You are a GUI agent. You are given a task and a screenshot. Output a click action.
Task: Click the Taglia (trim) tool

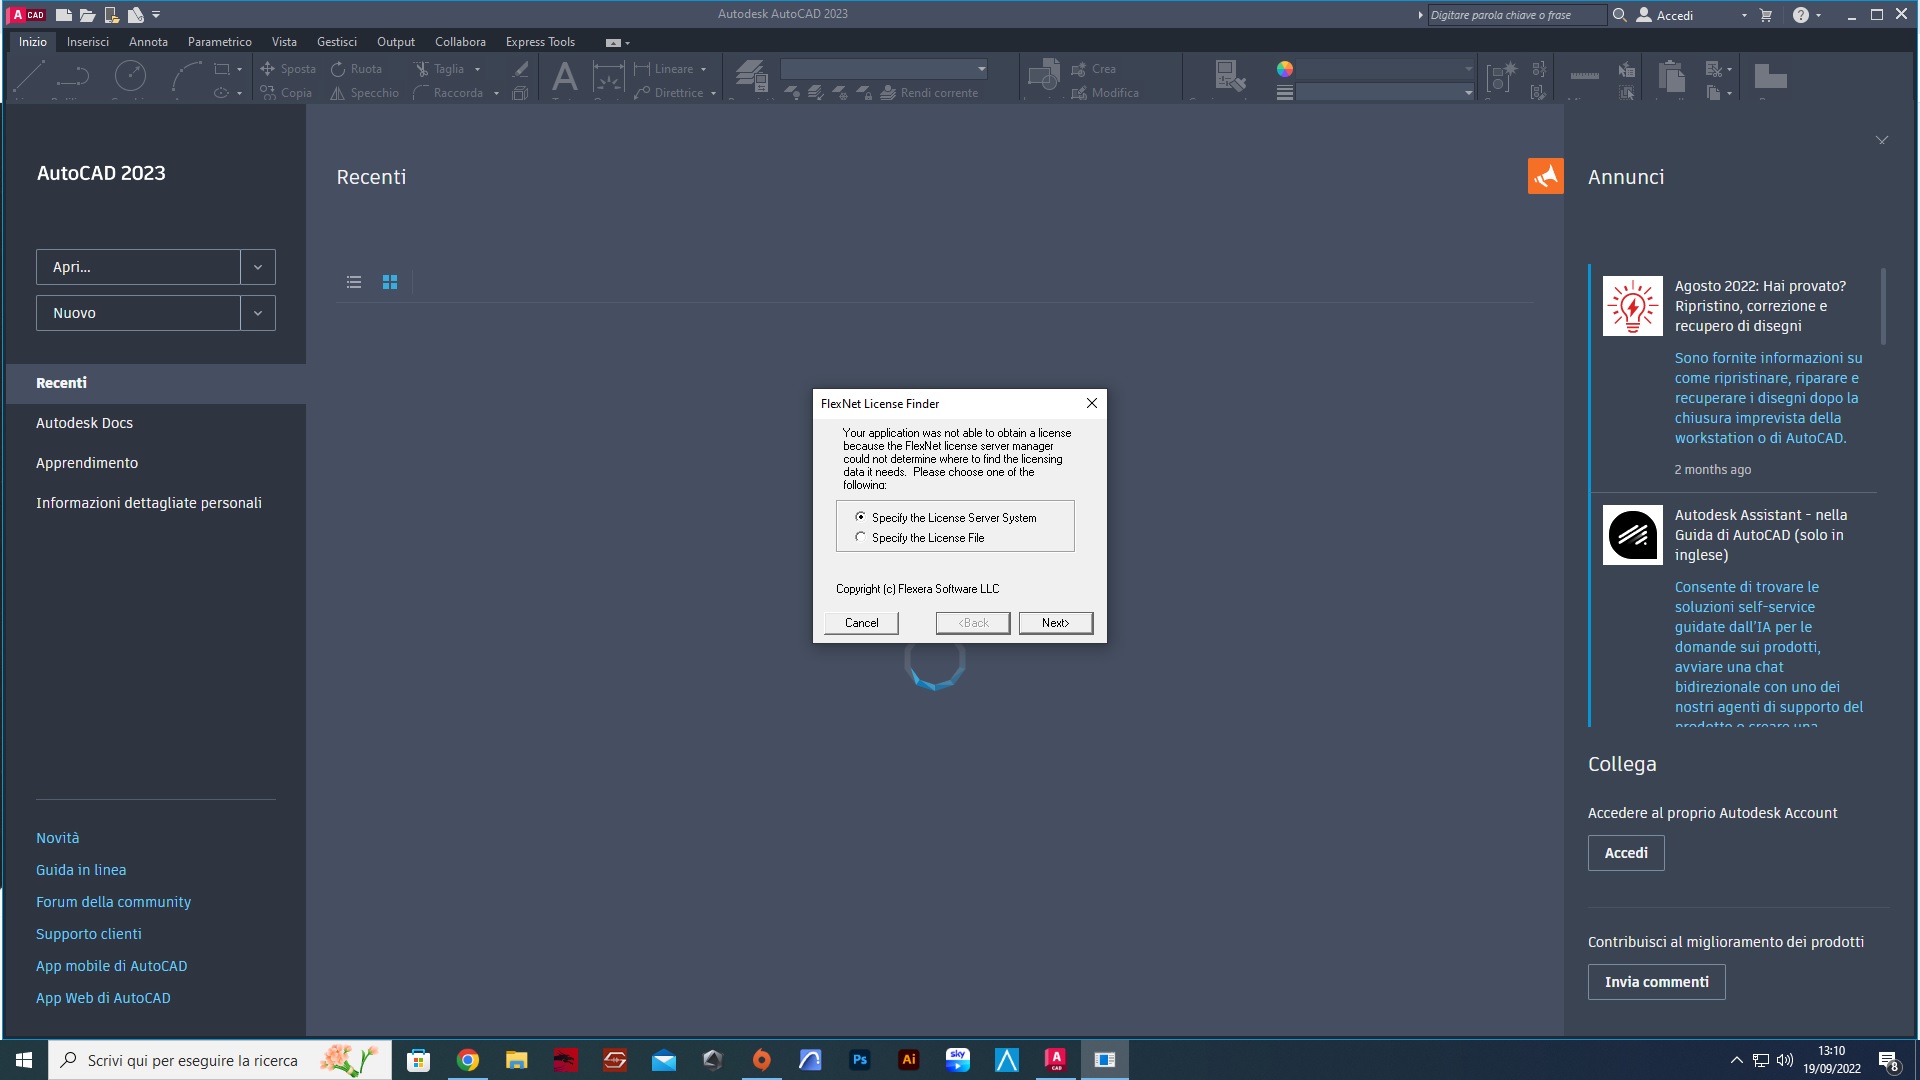pos(440,69)
